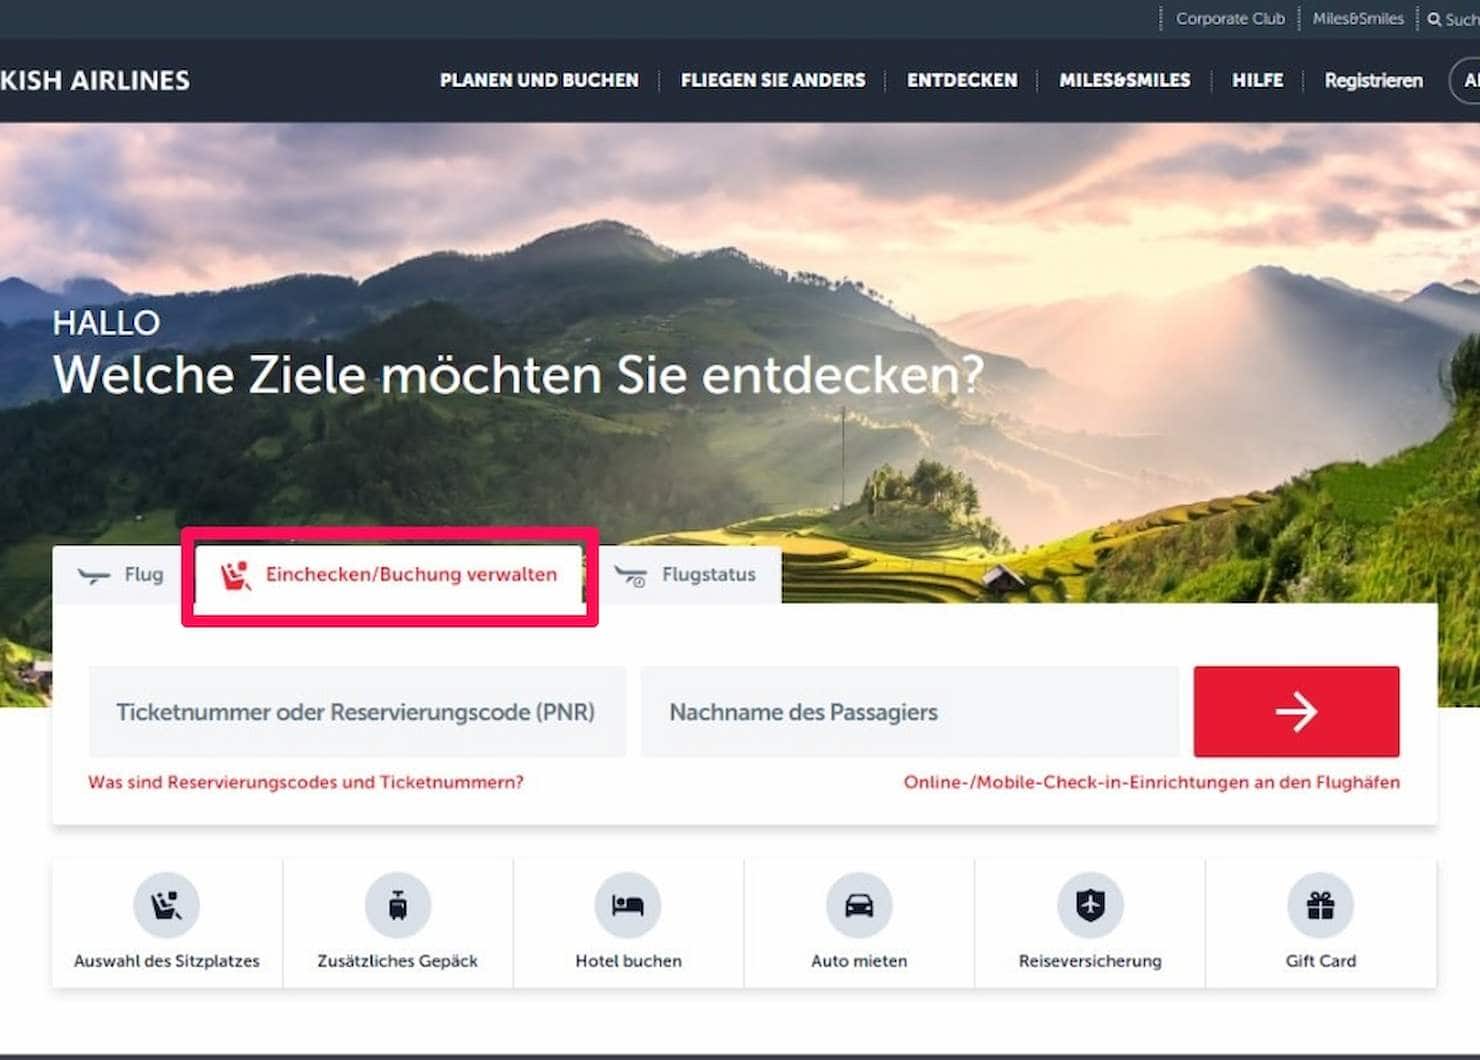Screen dimensions: 1480x1060
Task: Open Online-/Mobile-Check-in-Einrichtungen link
Action: pyautogui.click(x=1152, y=782)
